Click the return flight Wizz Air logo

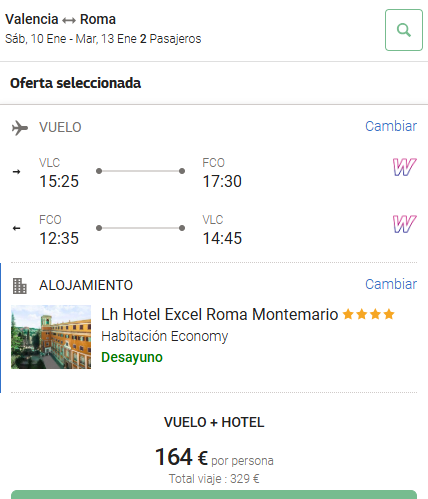tap(404, 224)
